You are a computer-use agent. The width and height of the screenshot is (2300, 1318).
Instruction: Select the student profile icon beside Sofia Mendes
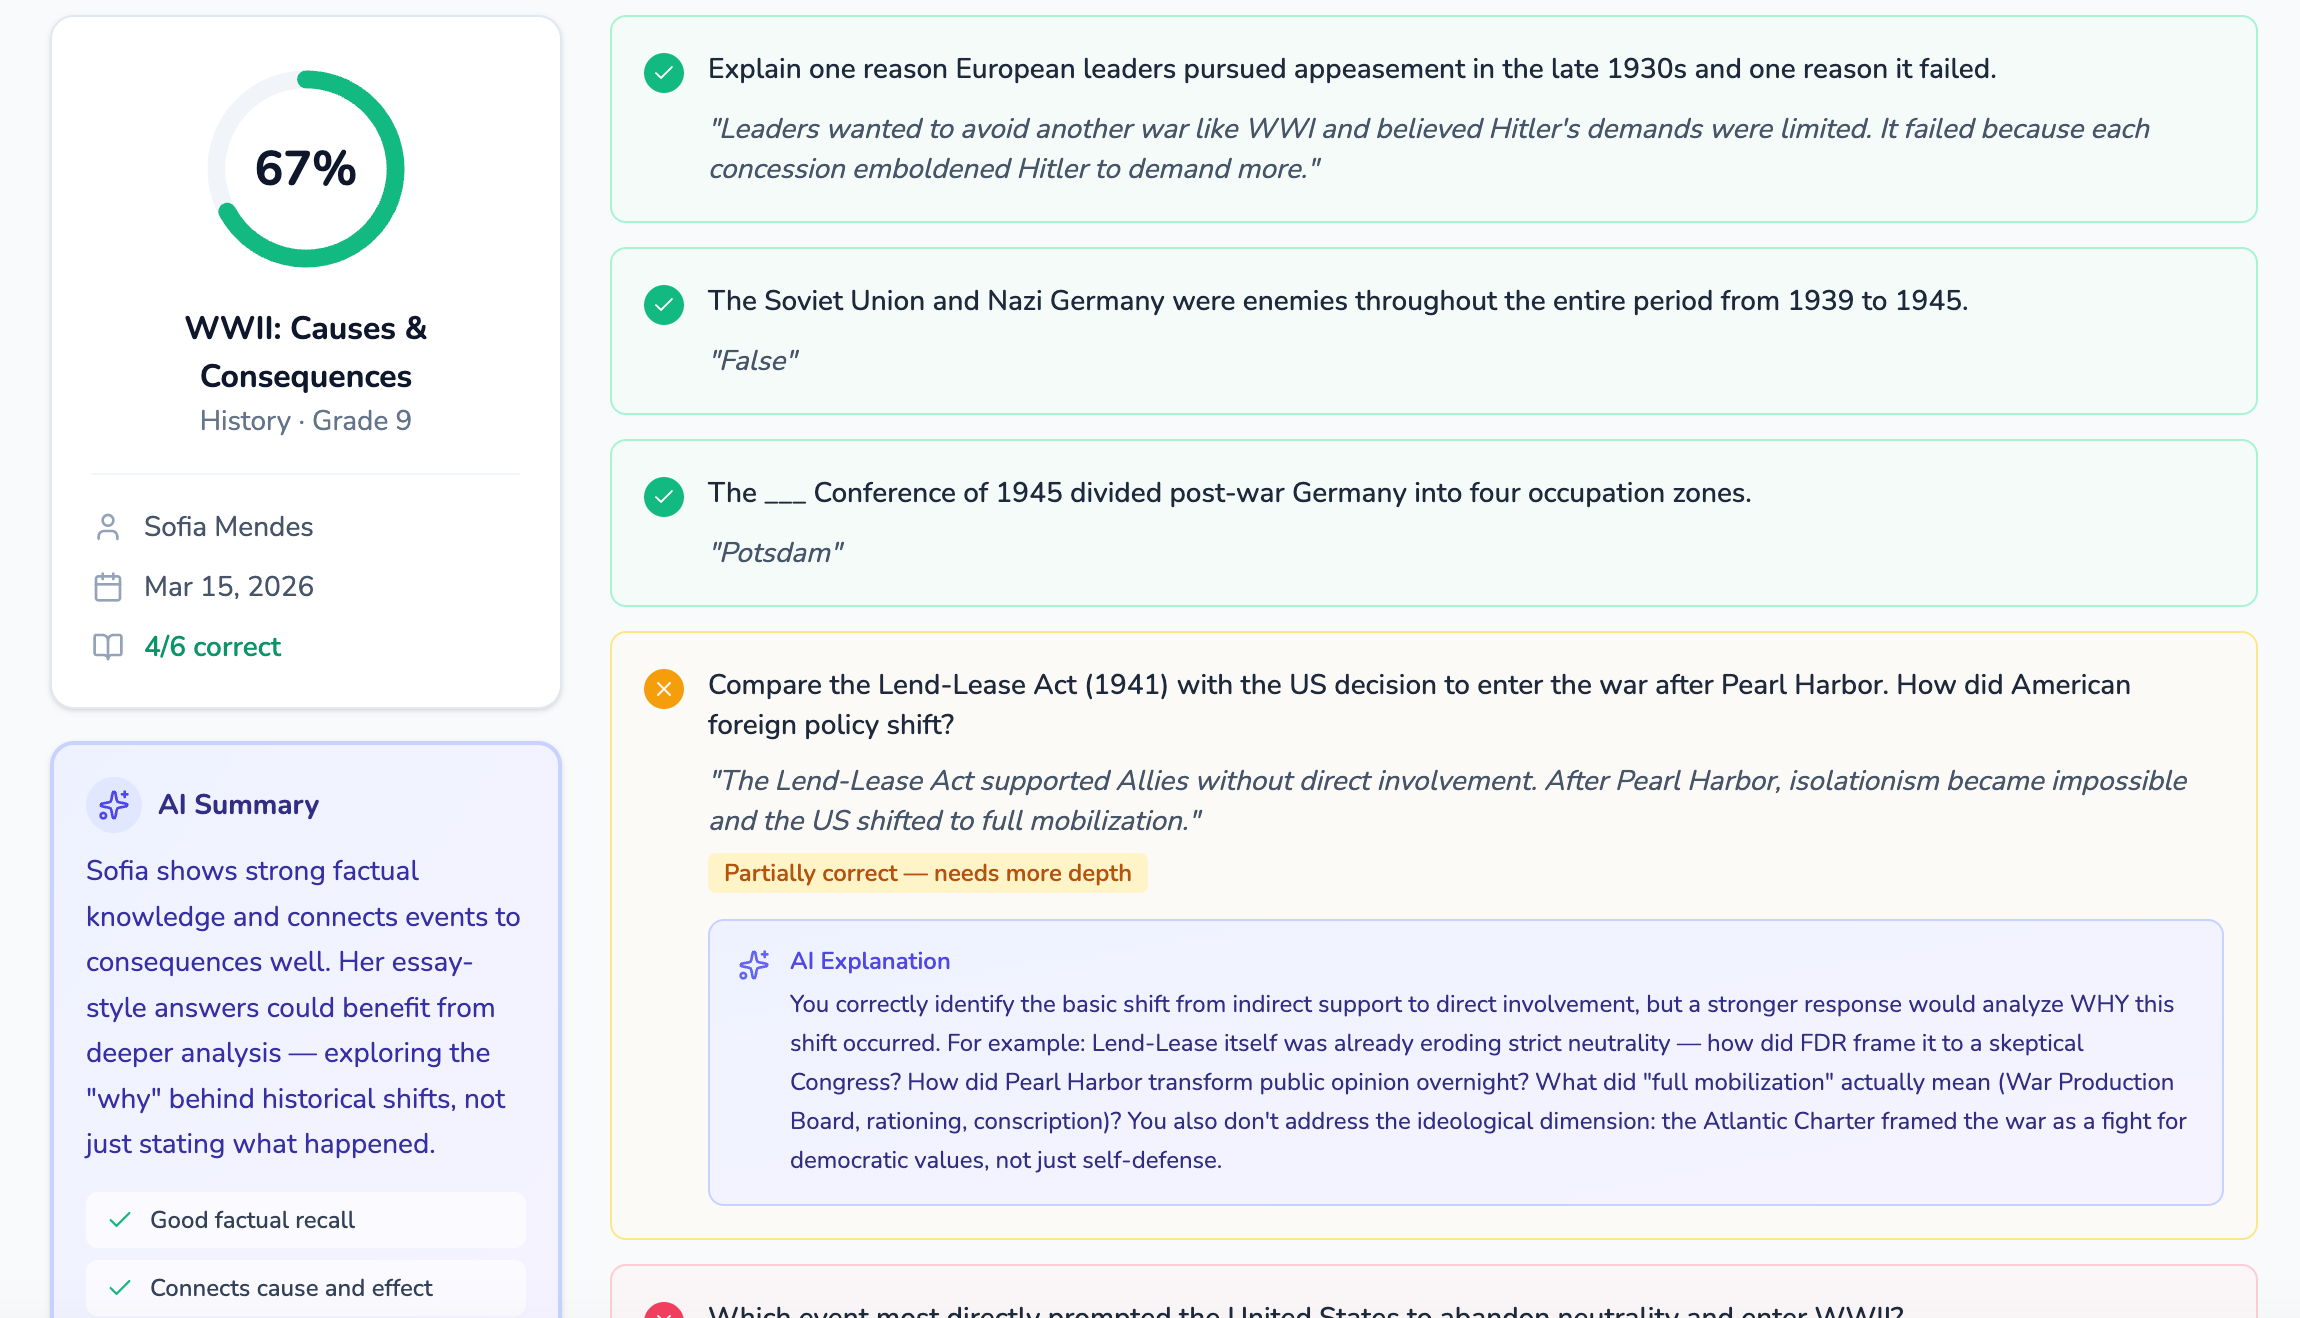107,526
